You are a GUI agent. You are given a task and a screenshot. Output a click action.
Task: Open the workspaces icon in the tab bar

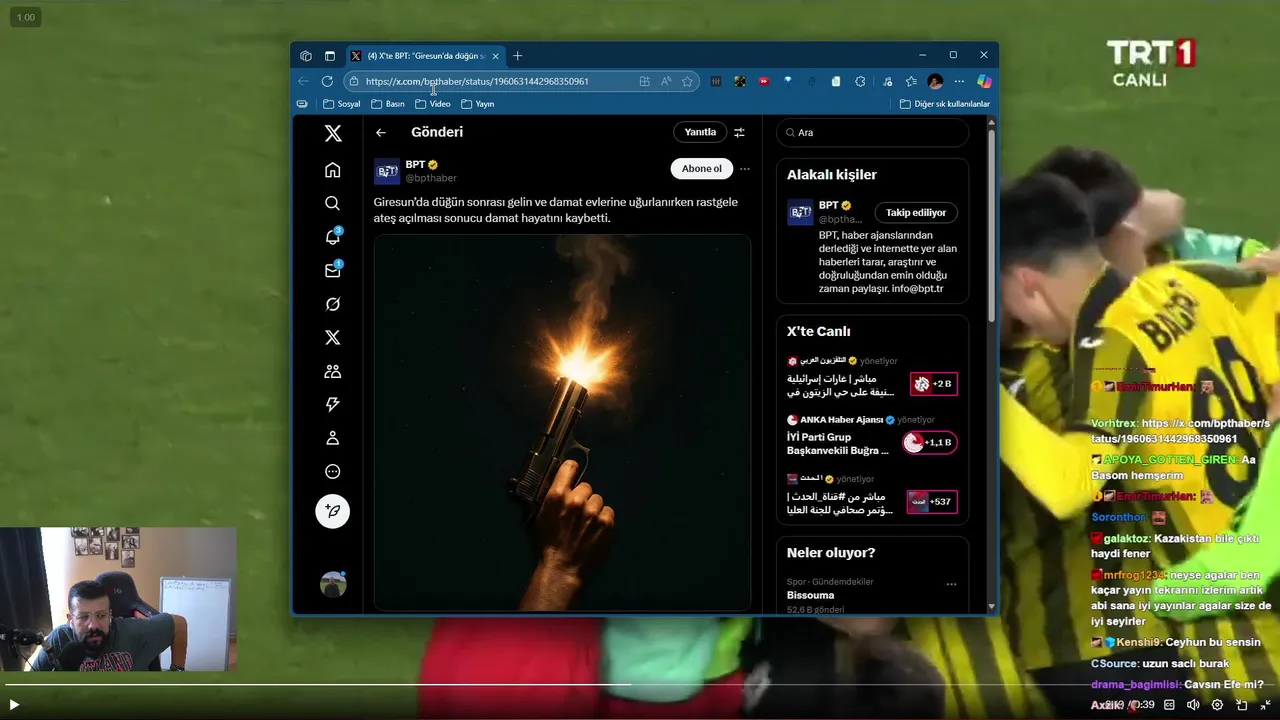[x=306, y=56]
